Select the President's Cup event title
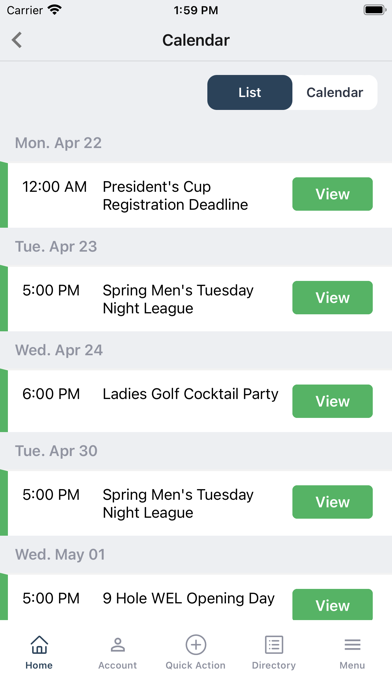Screen dimensions: 392x696 tap(175, 196)
